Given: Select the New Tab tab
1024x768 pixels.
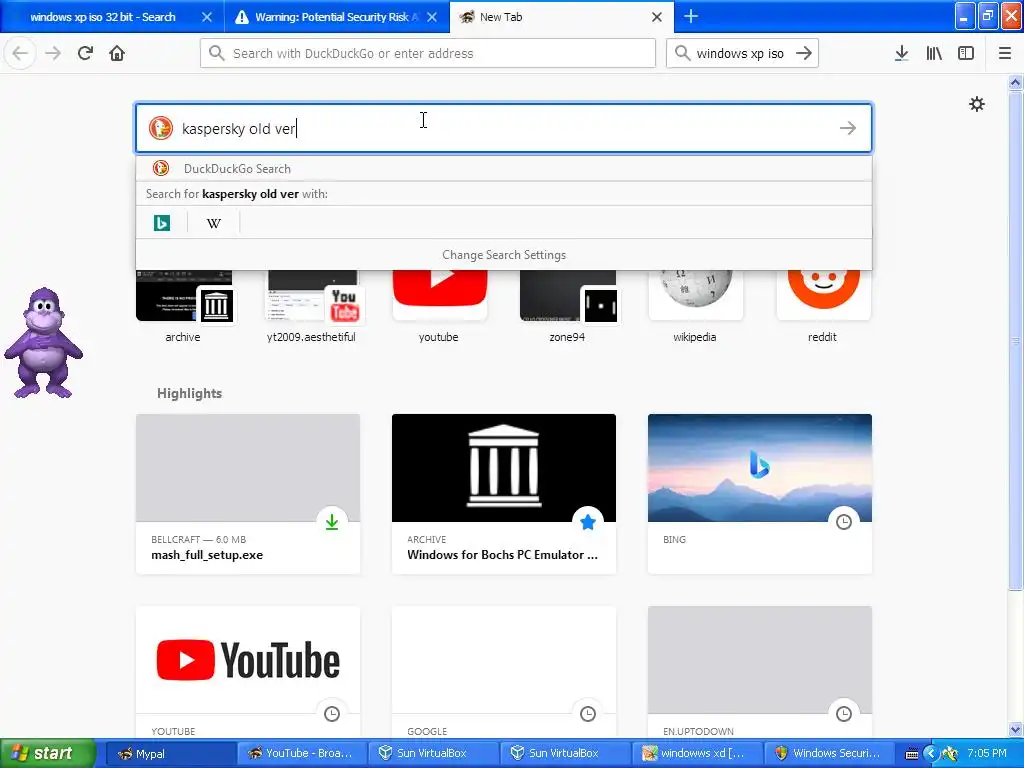Looking at the screenshot, I should click(562, 17).
